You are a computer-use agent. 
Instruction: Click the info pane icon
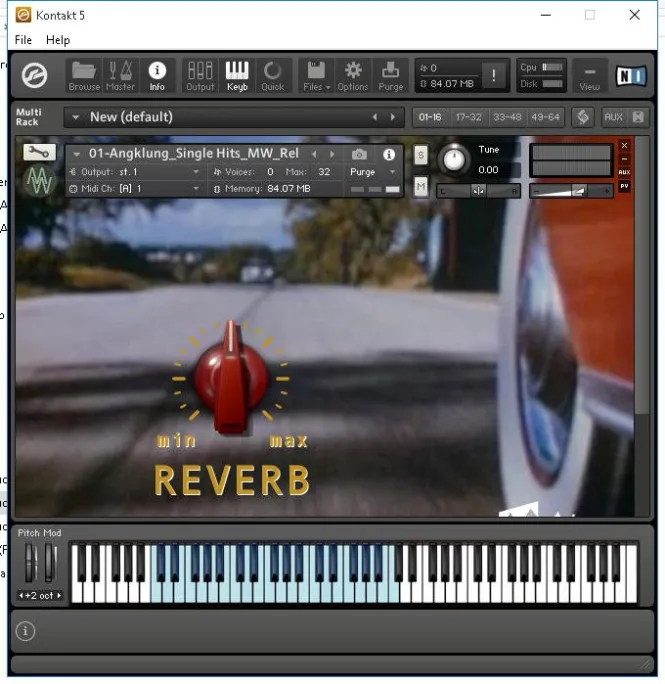[x=25, y=631]
